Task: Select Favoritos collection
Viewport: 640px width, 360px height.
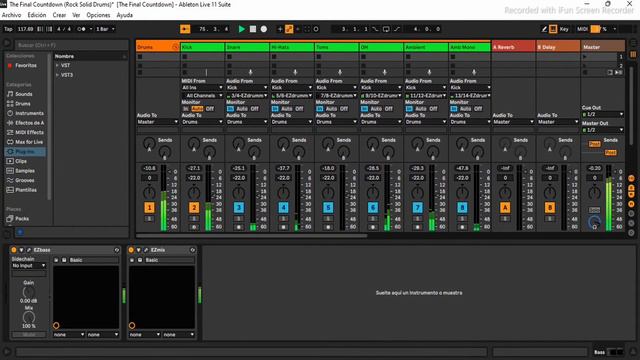Action: (26, 65)
